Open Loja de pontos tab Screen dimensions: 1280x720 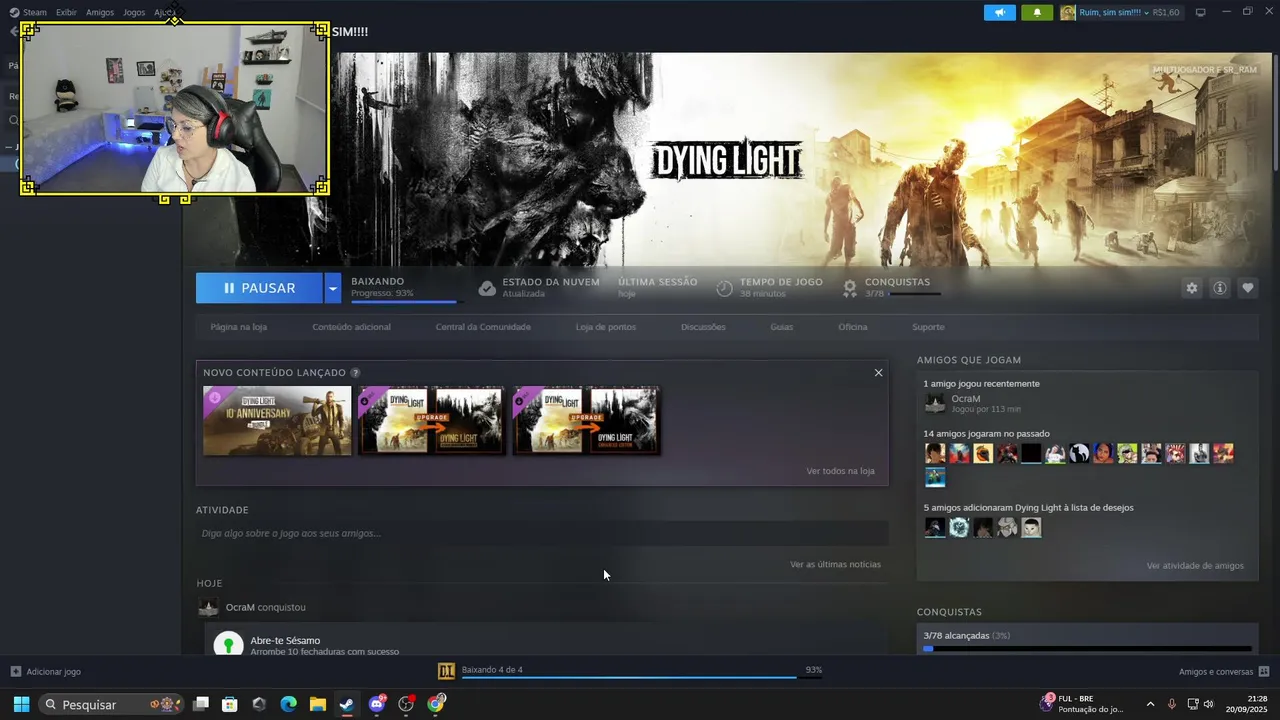[x=606, y=327]
